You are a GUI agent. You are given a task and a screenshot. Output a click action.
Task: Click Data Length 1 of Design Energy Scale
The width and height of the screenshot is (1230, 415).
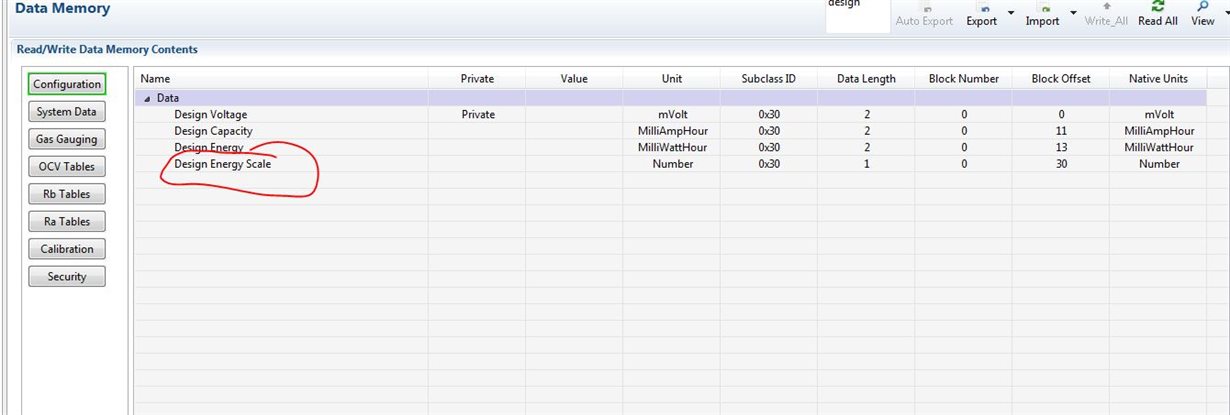[x=866, y=163]
